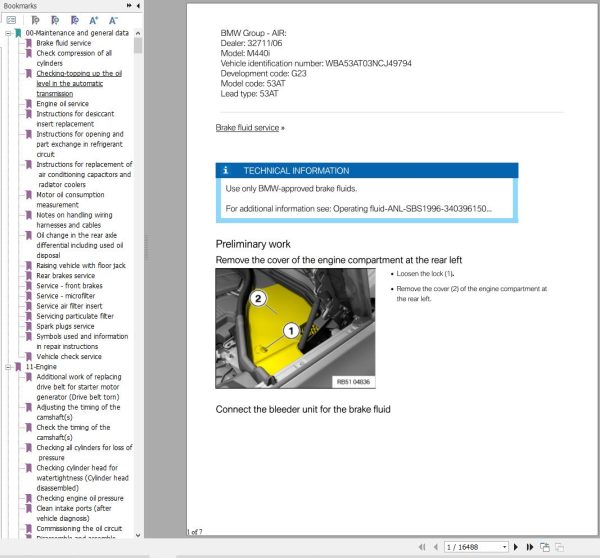
Task: Click the teal bookmark icon of 00-Maintenance
Action: (18, 33)
